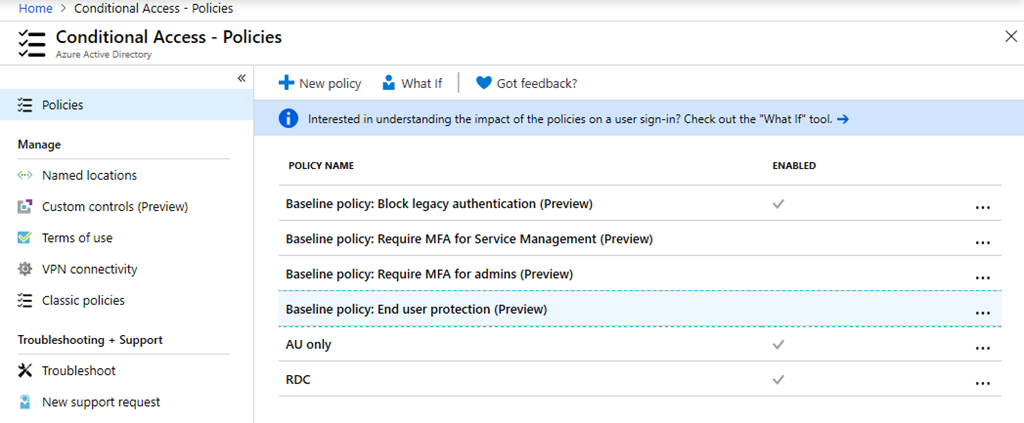
Task: Select Policies in the sidebar
Action: pyautogui.click(x=62, y=105)
